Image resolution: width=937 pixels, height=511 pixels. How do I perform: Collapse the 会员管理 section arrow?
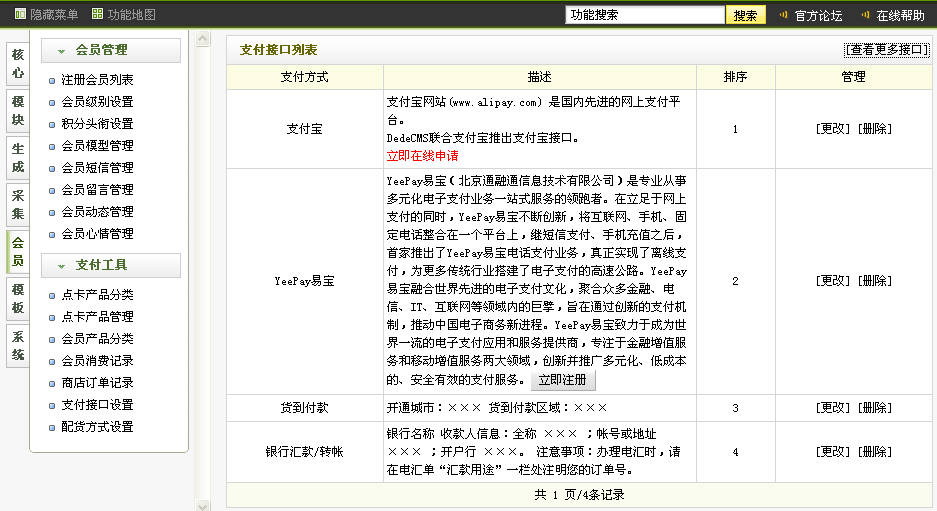click(x=61, y=51)
